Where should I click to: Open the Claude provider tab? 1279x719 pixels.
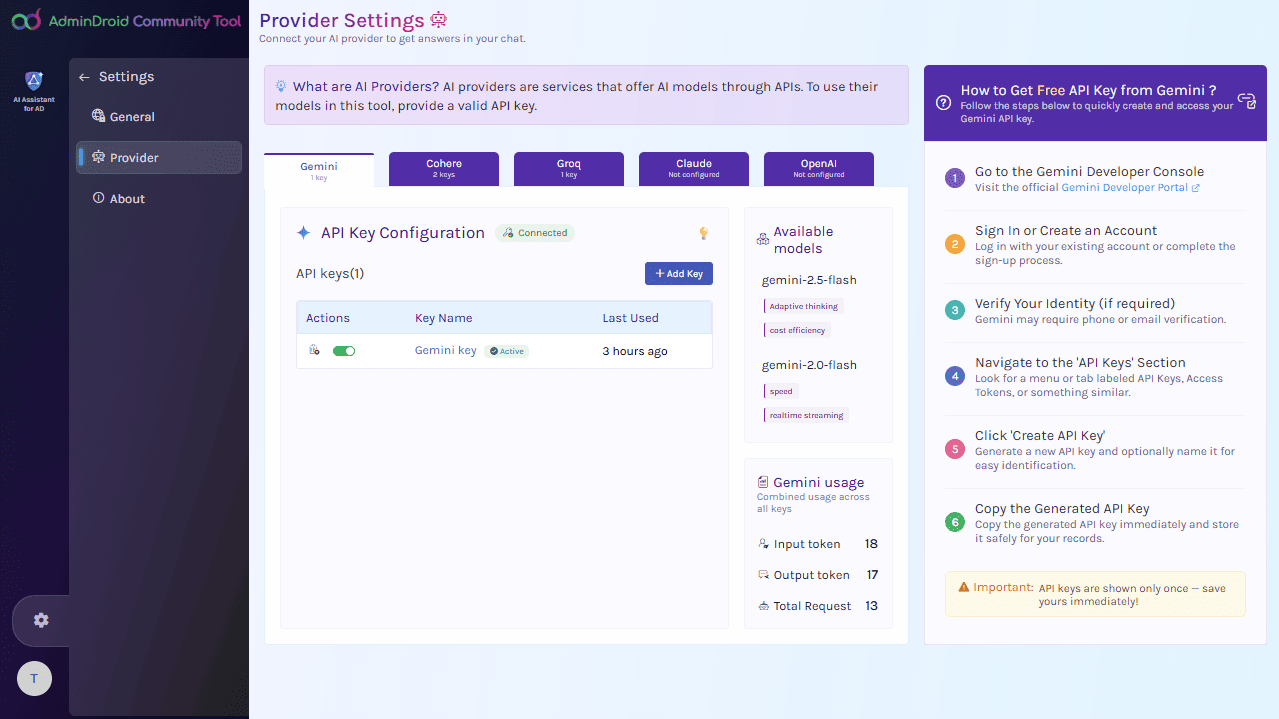point(693,168)
